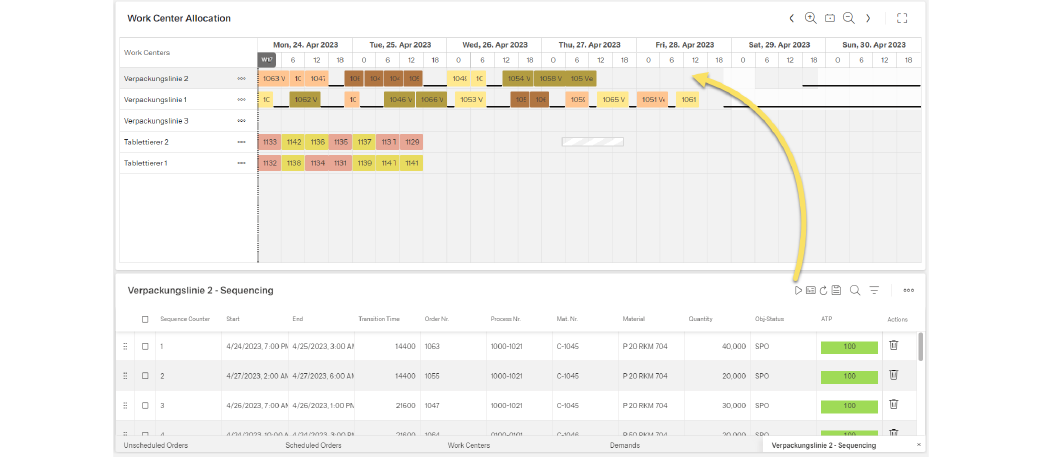Zoom in on the Gantt timeline
This screenshot has height=457, width=1042.
pos(810,18)
